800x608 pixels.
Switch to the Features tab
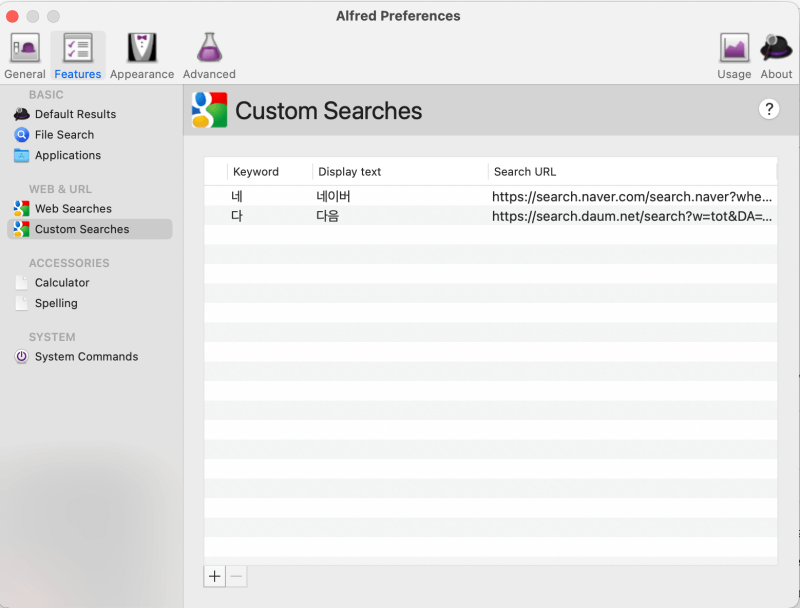pos(78,56)
